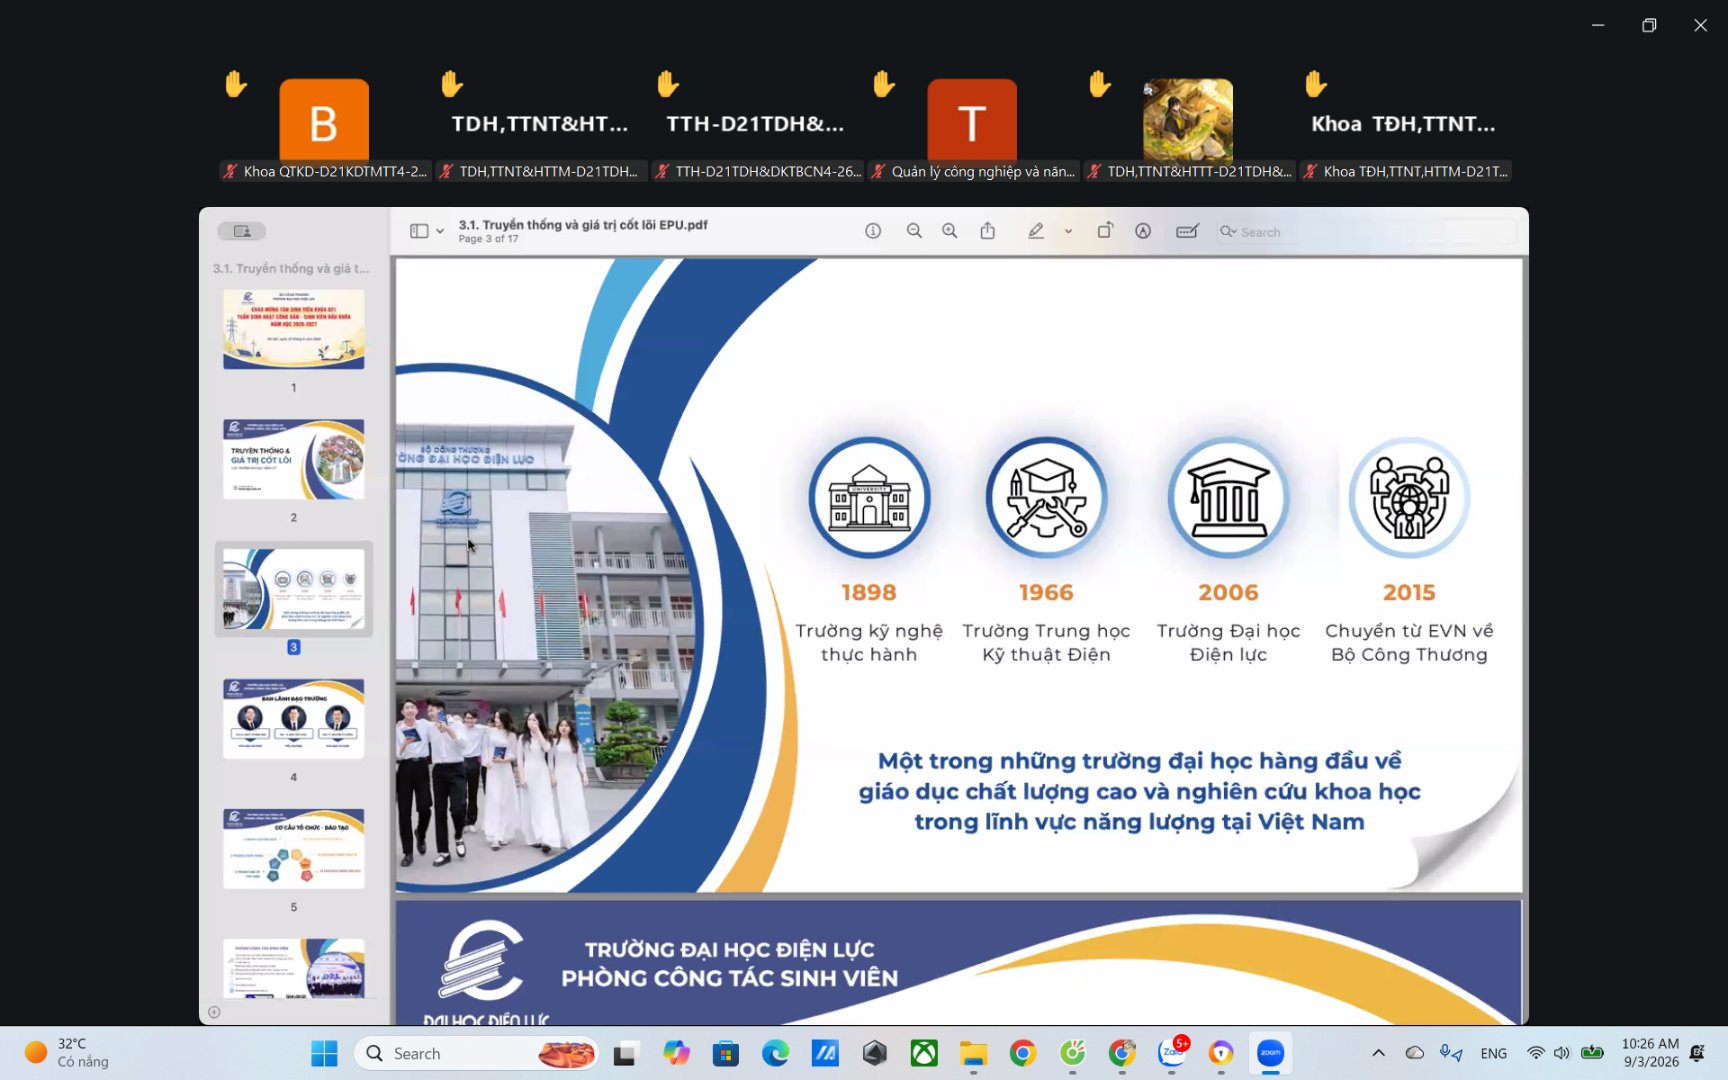Screen dimensions: 1728x1080
Task: Open page 1 thumbnail in sidebar
Action: click(294, 329)
